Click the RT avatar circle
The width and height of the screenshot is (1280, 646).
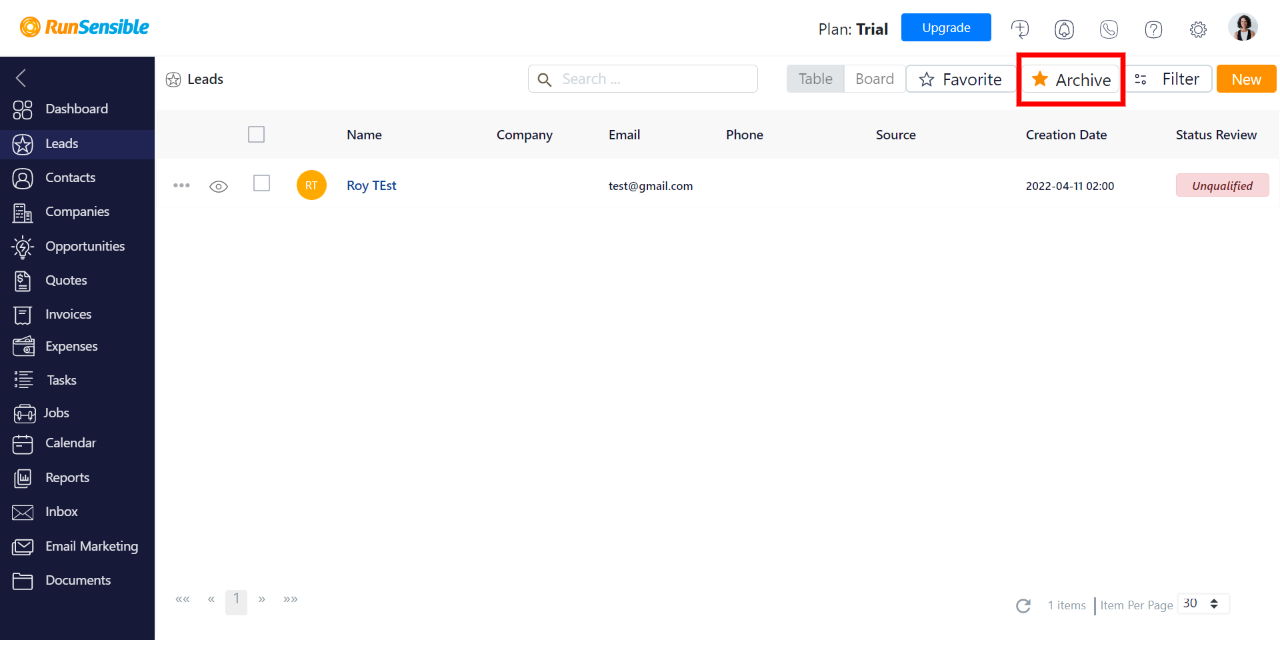pos(311,185)
